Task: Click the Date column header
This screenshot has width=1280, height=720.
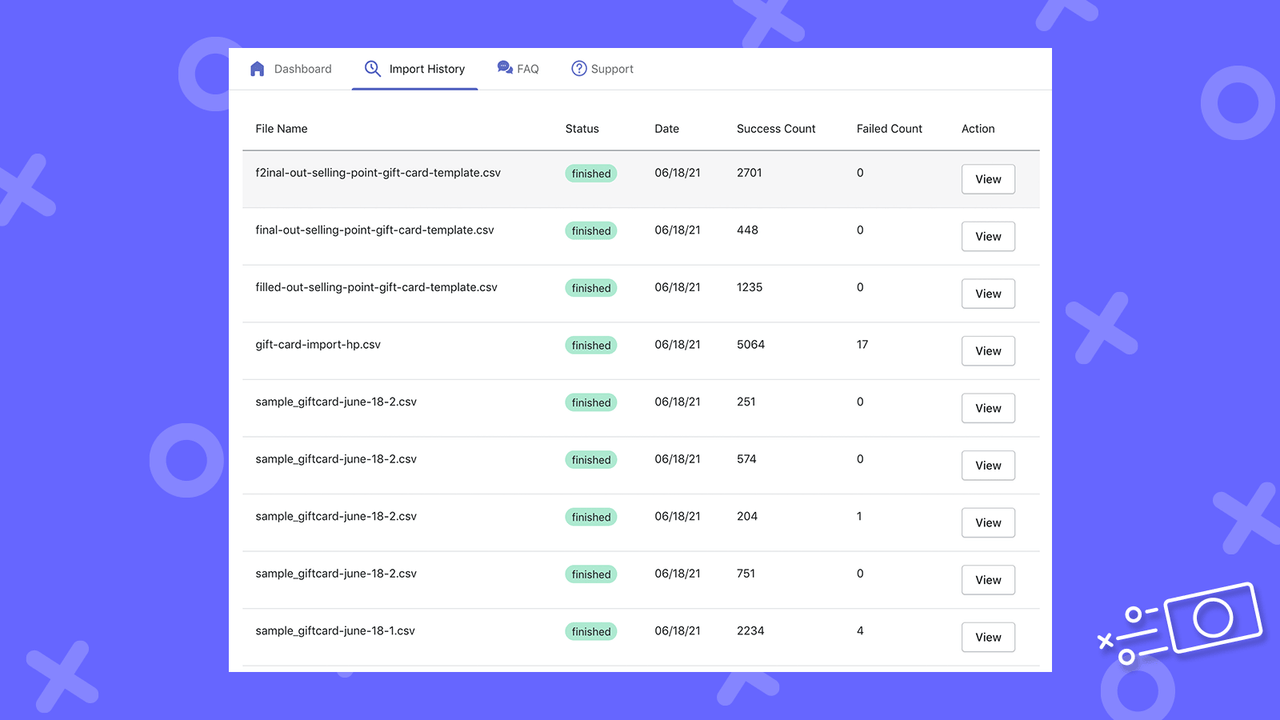Action: (x=667, y=128)
